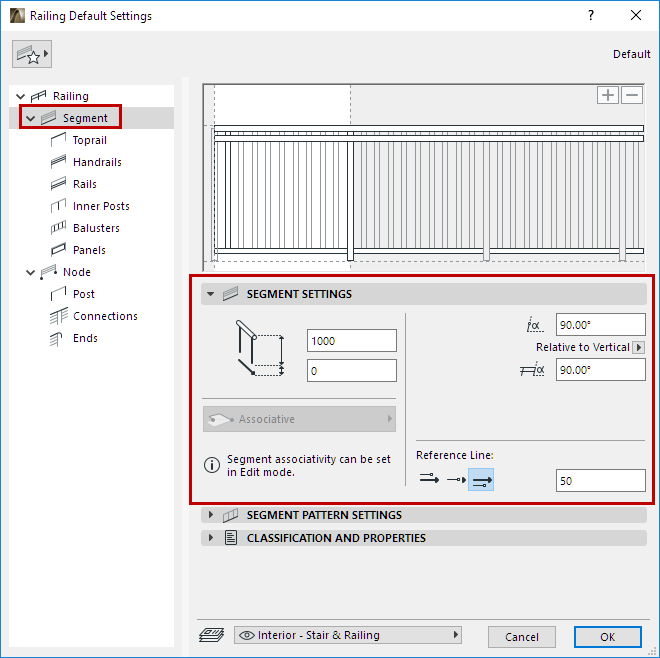Expand Segment Pattern Settings panel

211,515
